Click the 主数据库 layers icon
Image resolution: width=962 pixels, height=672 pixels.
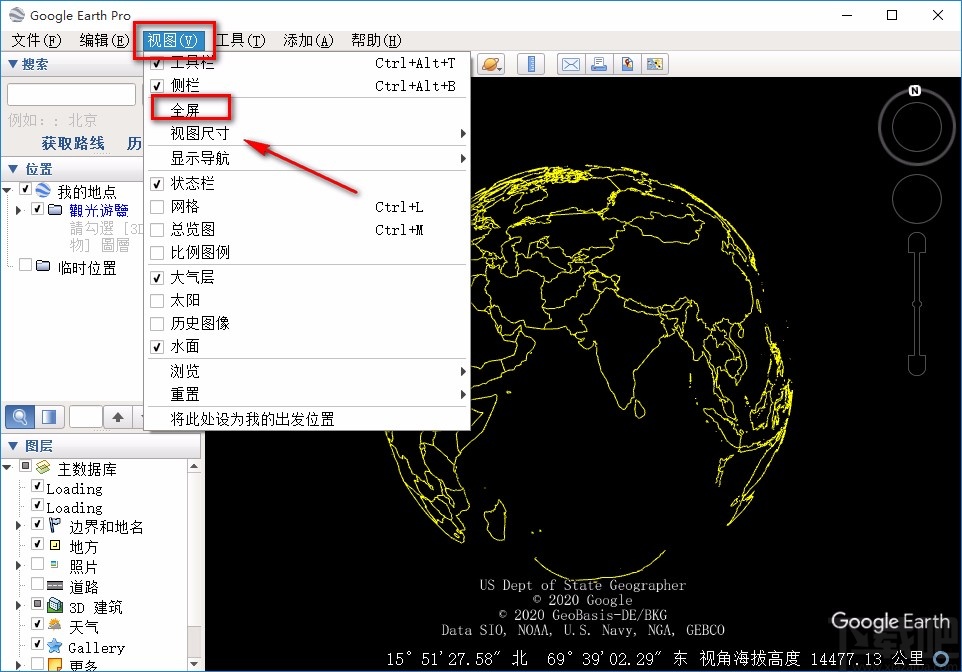[43, 468]
